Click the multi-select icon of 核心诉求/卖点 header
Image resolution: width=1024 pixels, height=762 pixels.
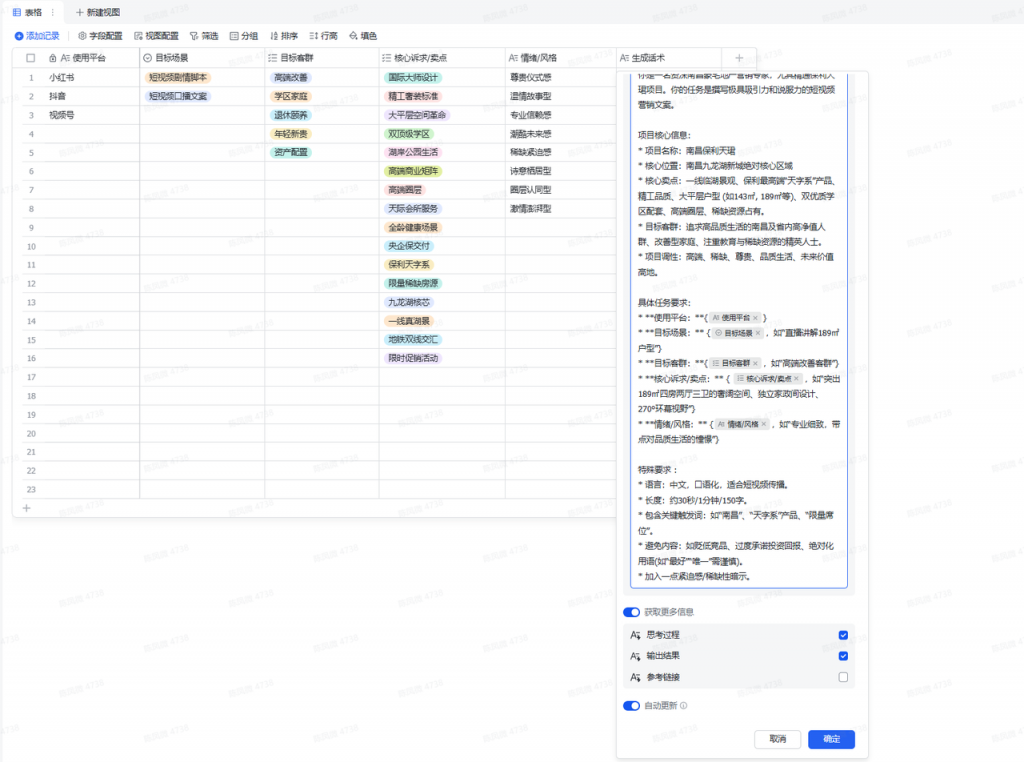[387, 58]
